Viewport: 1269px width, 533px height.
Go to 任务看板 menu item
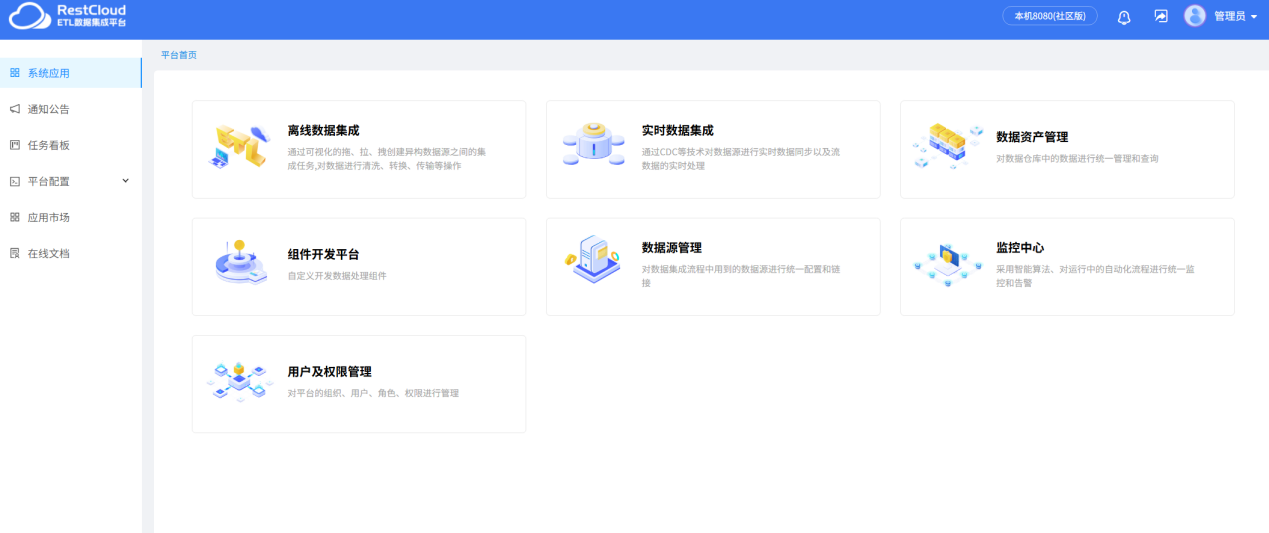click(71, 145)
